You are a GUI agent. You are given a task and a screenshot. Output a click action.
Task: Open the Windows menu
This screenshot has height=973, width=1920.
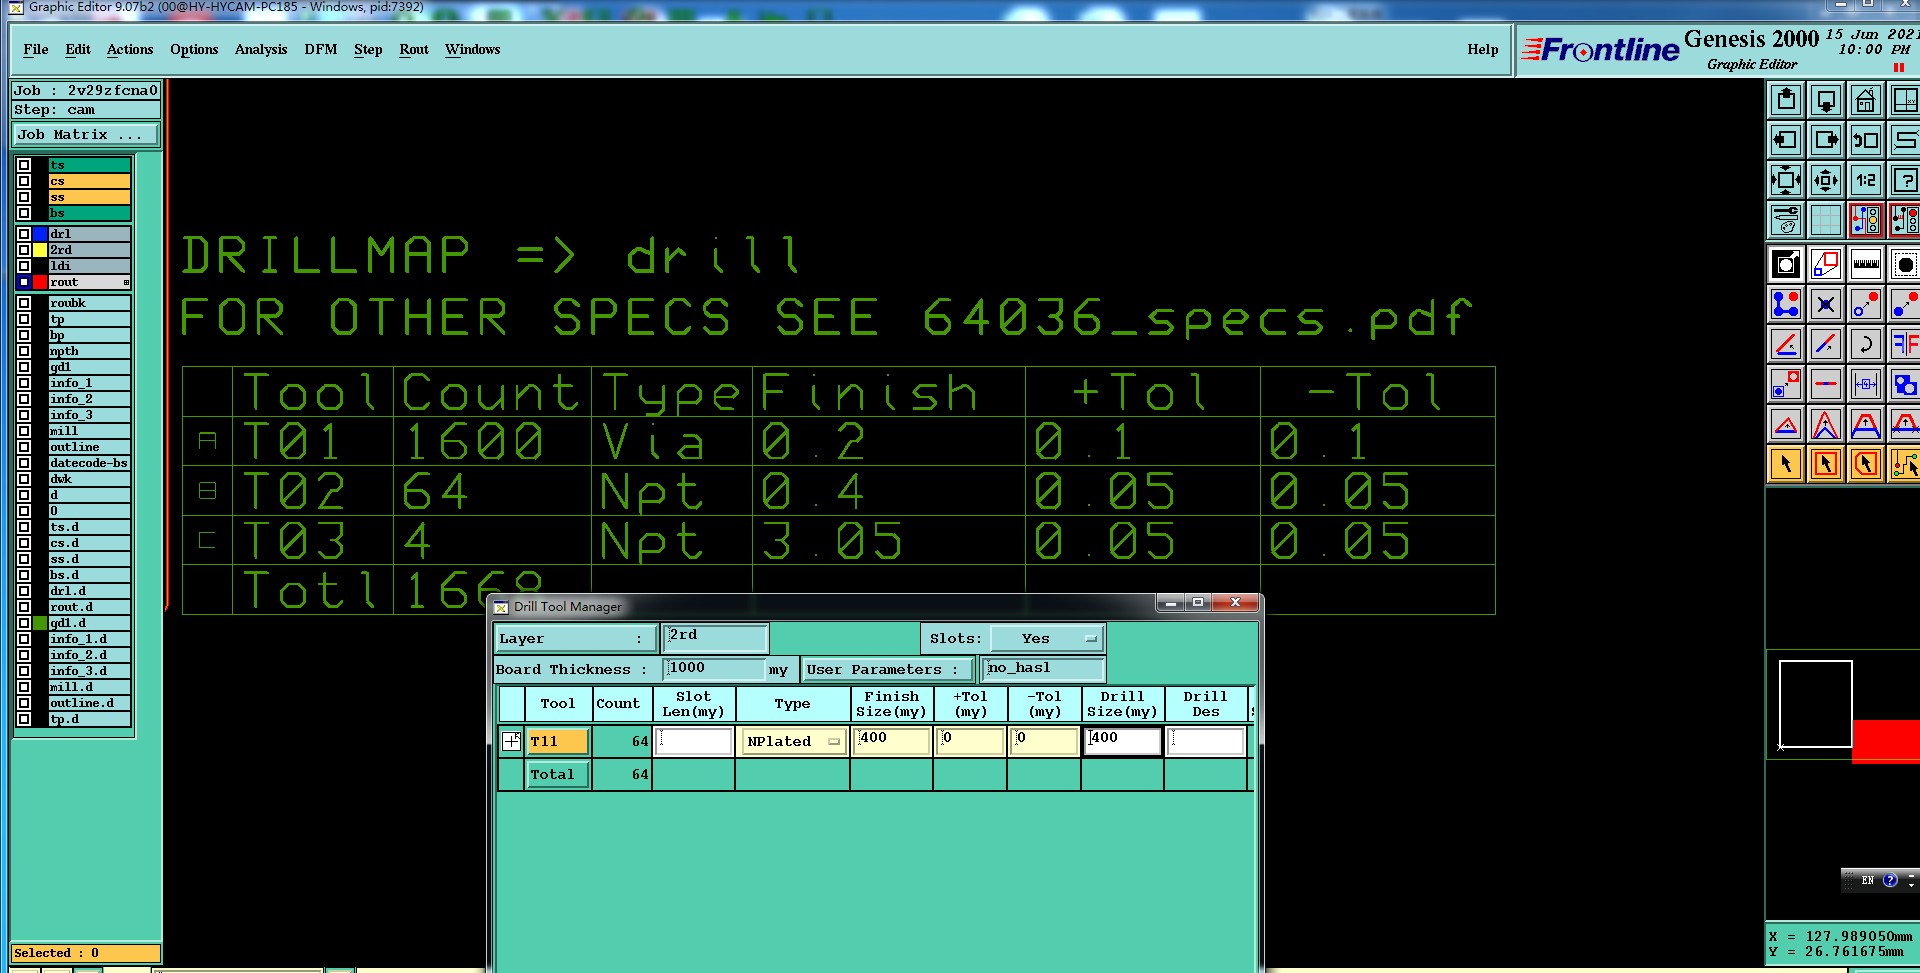pos(472,49)
